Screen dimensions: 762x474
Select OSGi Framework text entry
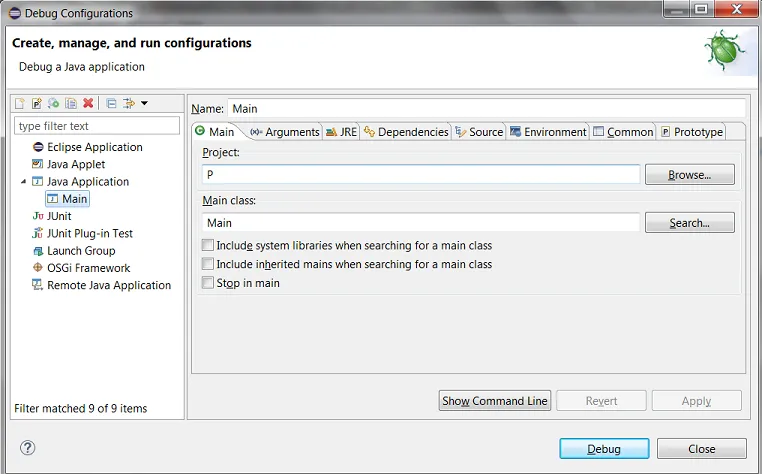coord(88,268)
